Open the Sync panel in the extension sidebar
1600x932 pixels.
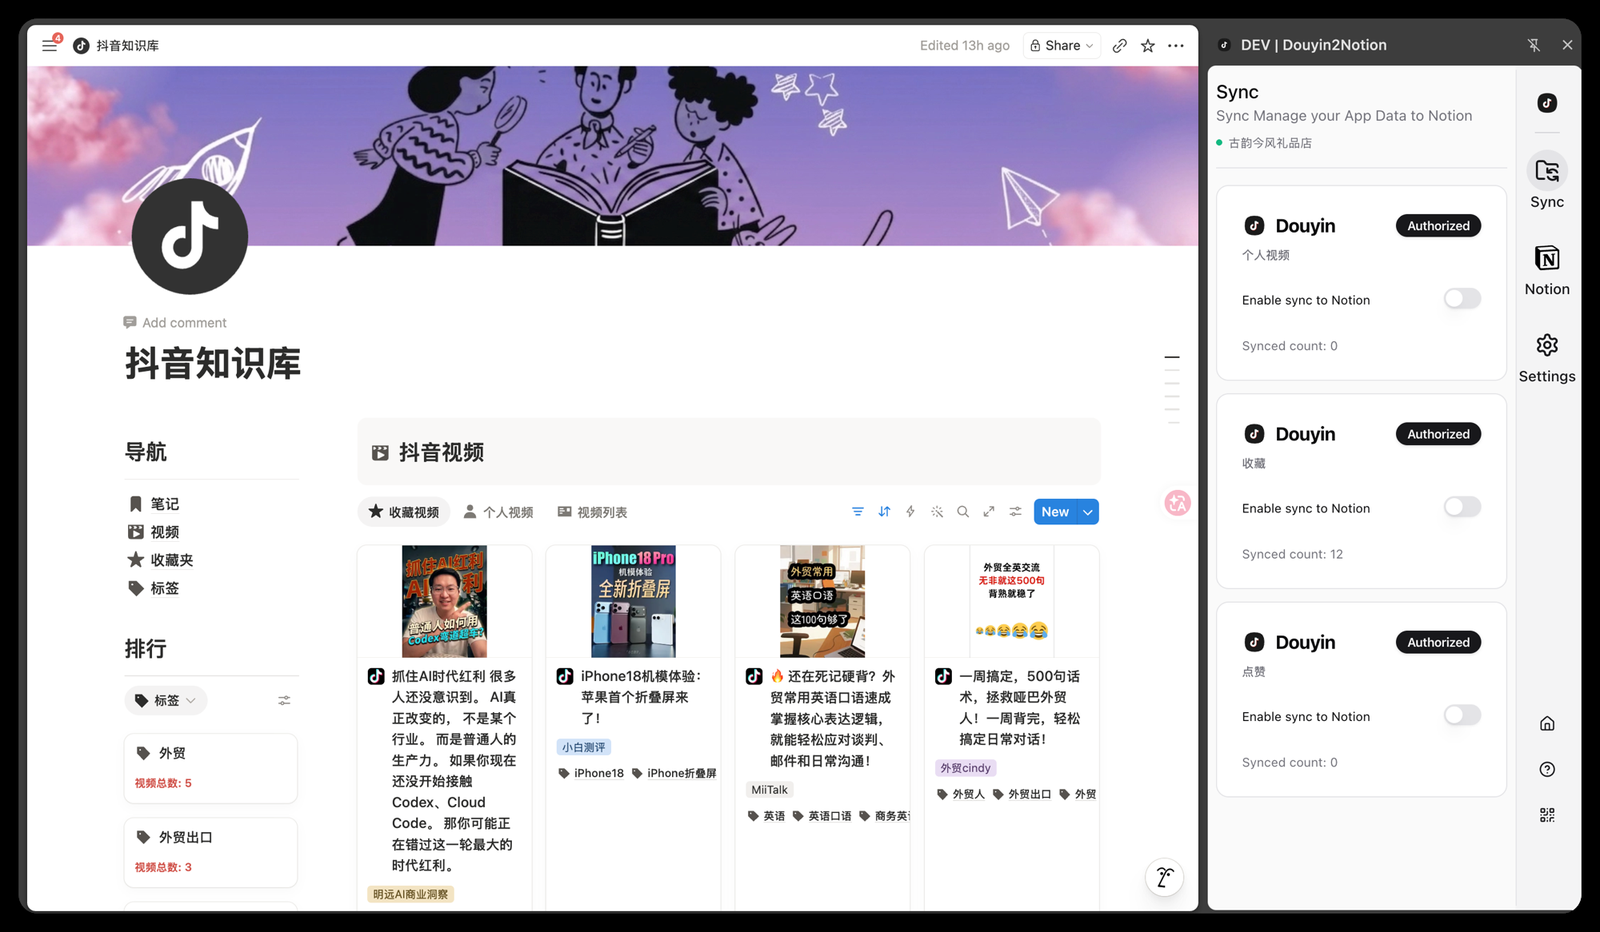click(x=1547, y=182)
